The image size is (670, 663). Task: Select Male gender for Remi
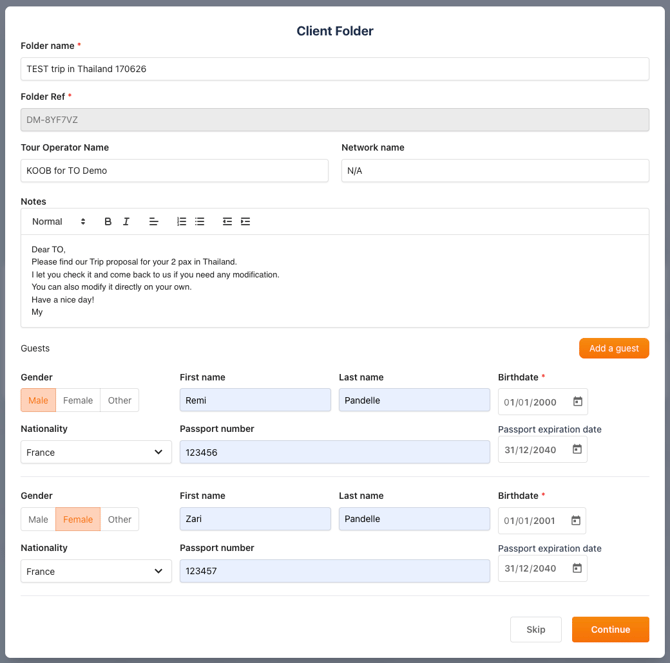click(x=38, y=400)
